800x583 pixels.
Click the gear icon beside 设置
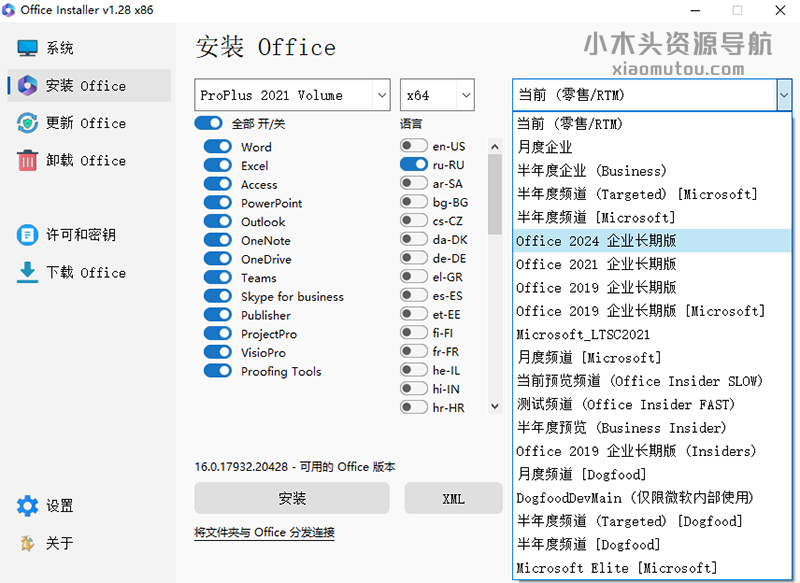27,505
